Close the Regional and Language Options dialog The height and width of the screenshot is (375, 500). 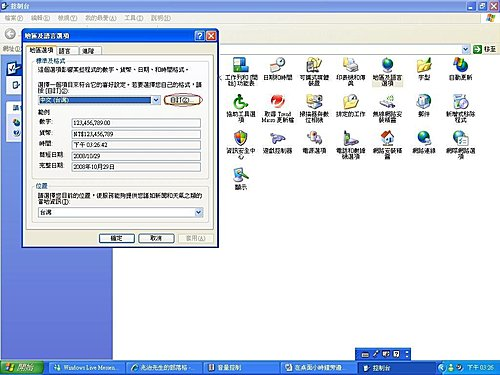pyautogui.click(x=211, y=36)
